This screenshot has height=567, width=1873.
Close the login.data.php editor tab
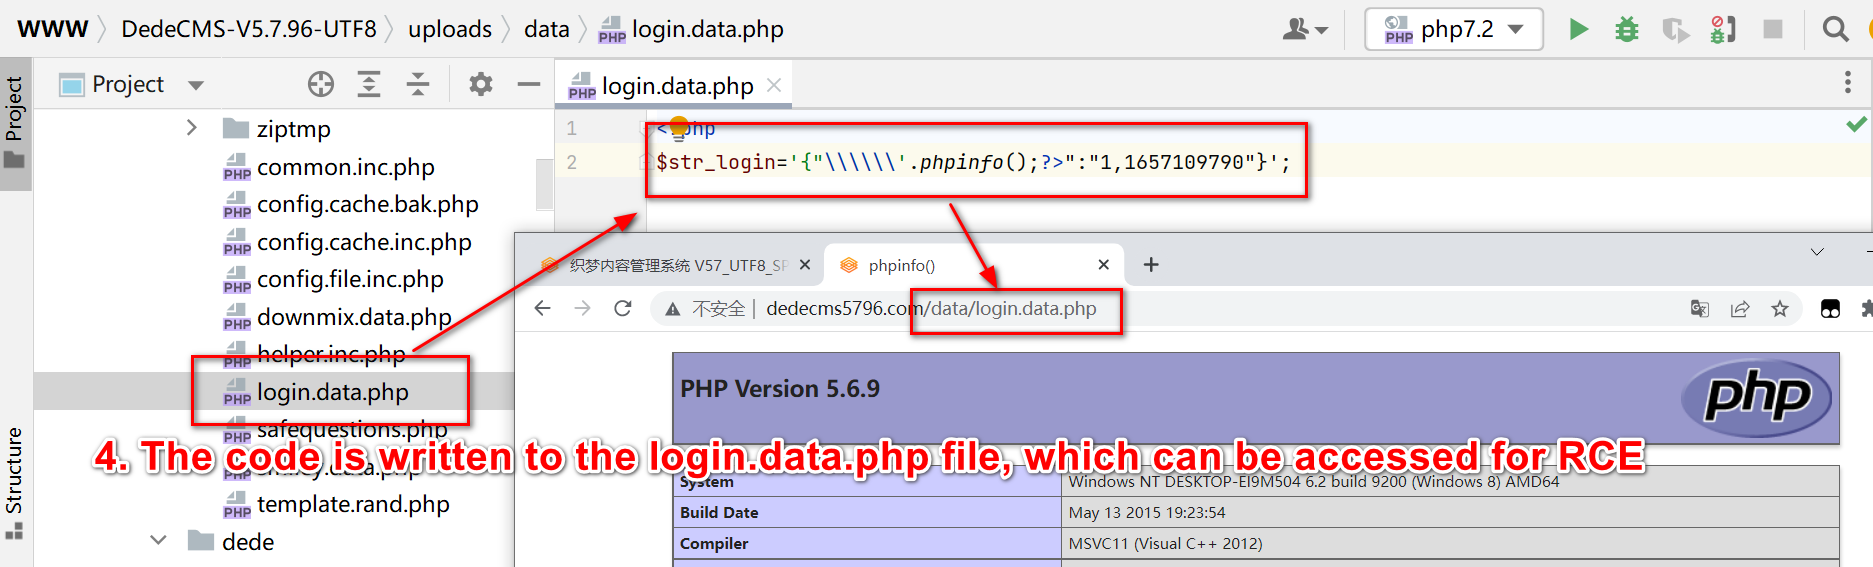coord(773,86)
